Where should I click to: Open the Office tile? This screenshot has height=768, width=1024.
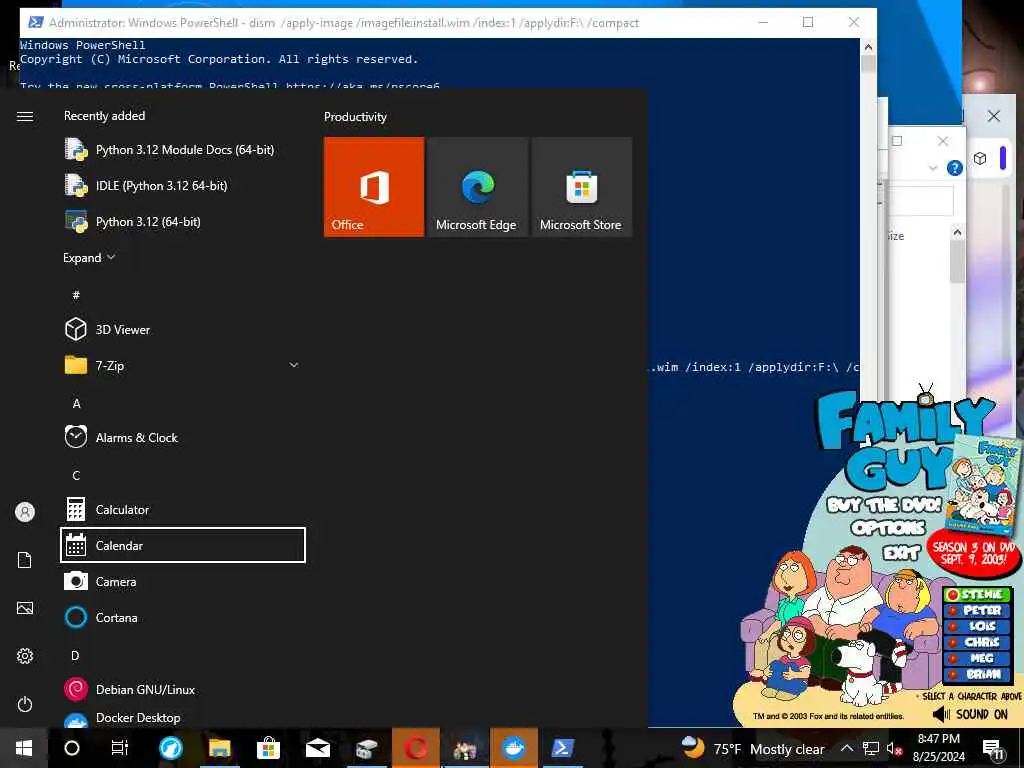pyautogui.click(x=374, y=187)
